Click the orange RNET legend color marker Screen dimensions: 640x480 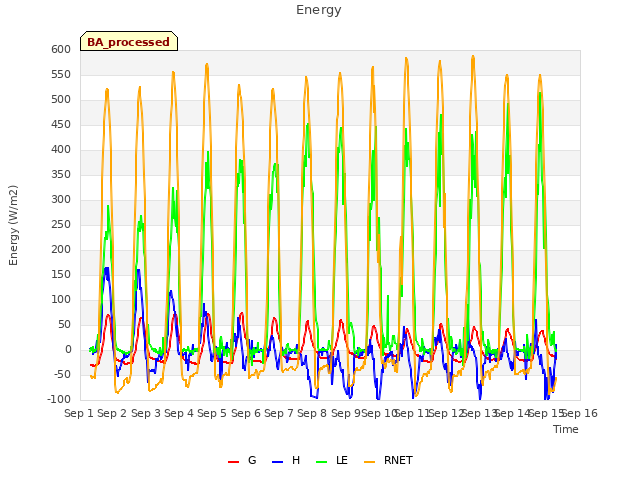coord(369,462)
